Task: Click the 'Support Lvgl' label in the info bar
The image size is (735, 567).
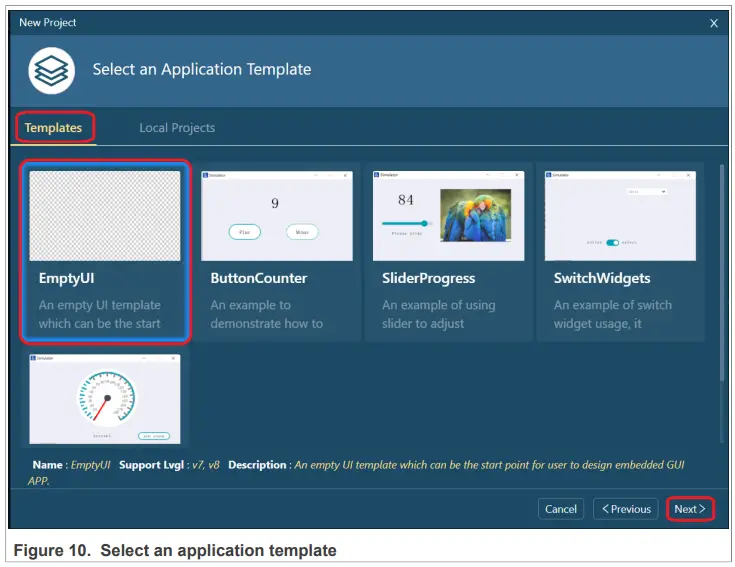Action: click(x=151, y=465)
